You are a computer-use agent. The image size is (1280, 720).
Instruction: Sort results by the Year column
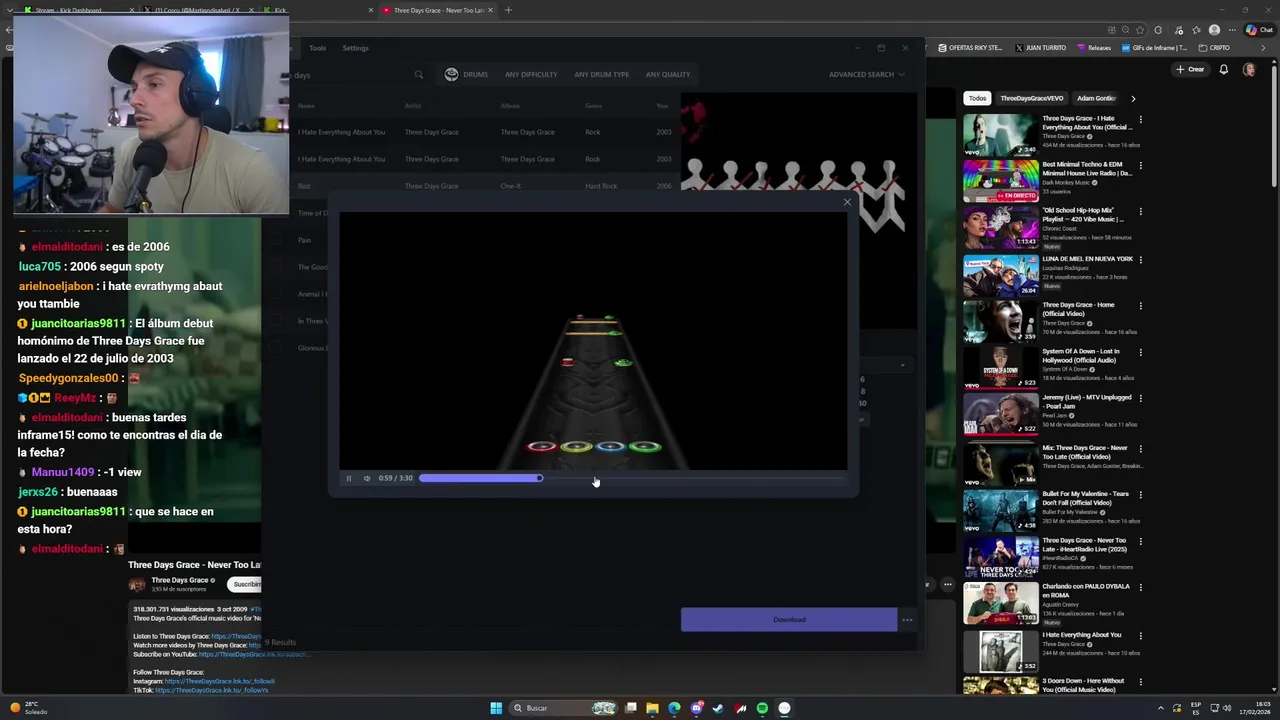[x=662, y=105]
